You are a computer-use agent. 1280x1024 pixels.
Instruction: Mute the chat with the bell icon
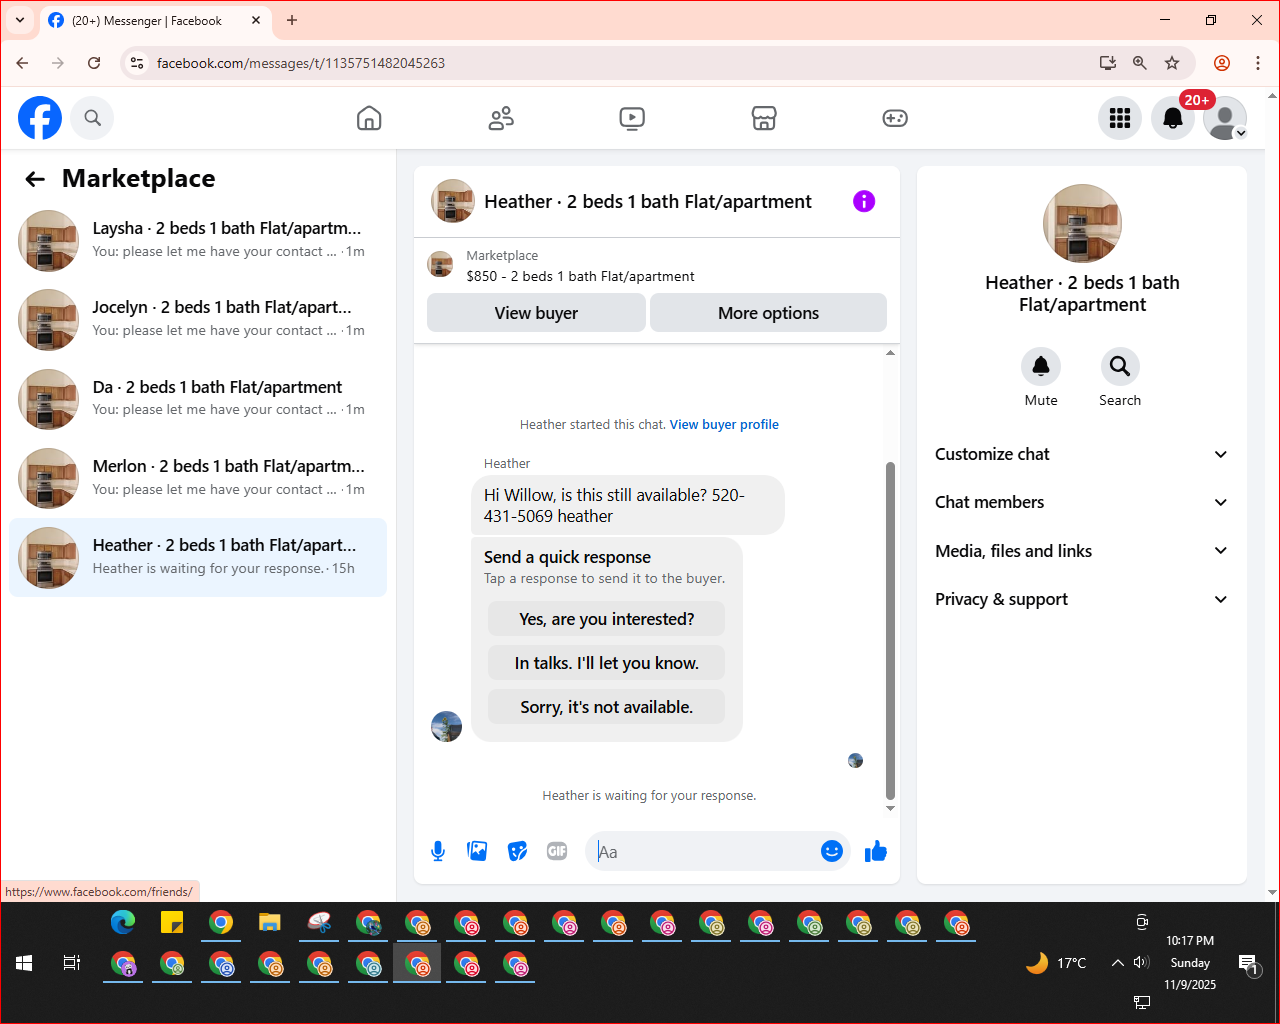1041,367
